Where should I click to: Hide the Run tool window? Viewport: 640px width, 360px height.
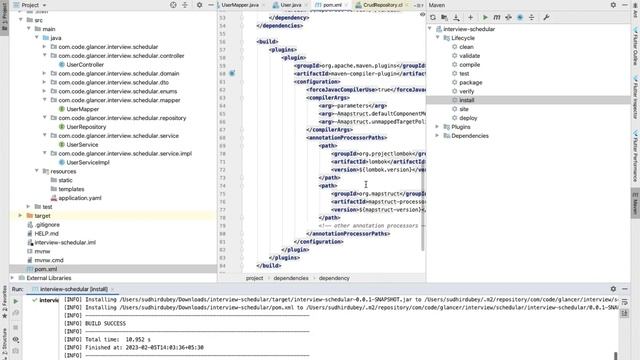(x=625, y=289)
